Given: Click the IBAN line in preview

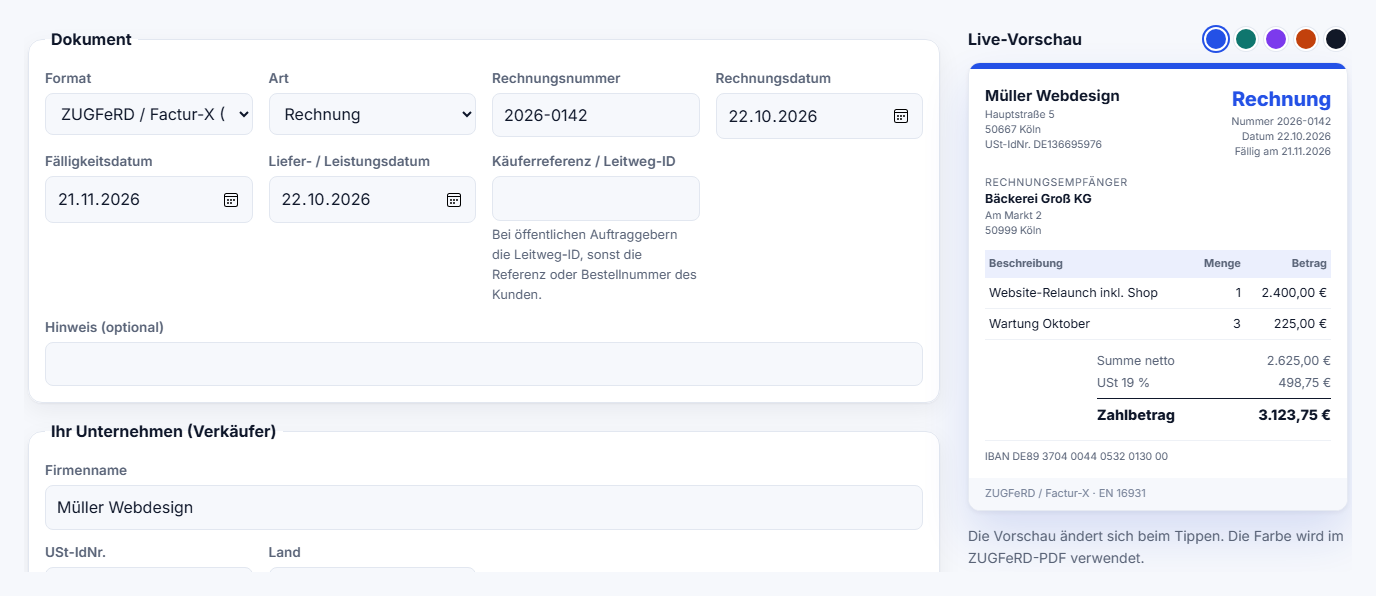Looking at the screenshot, I should pyautogui.click(x=1076, y=456).
